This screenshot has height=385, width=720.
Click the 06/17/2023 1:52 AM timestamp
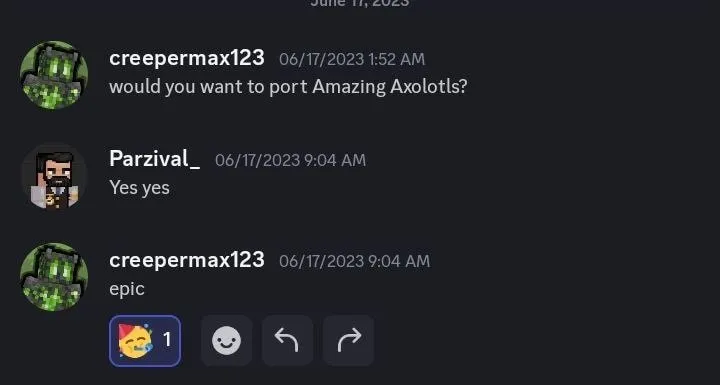[x=352, y=59]
